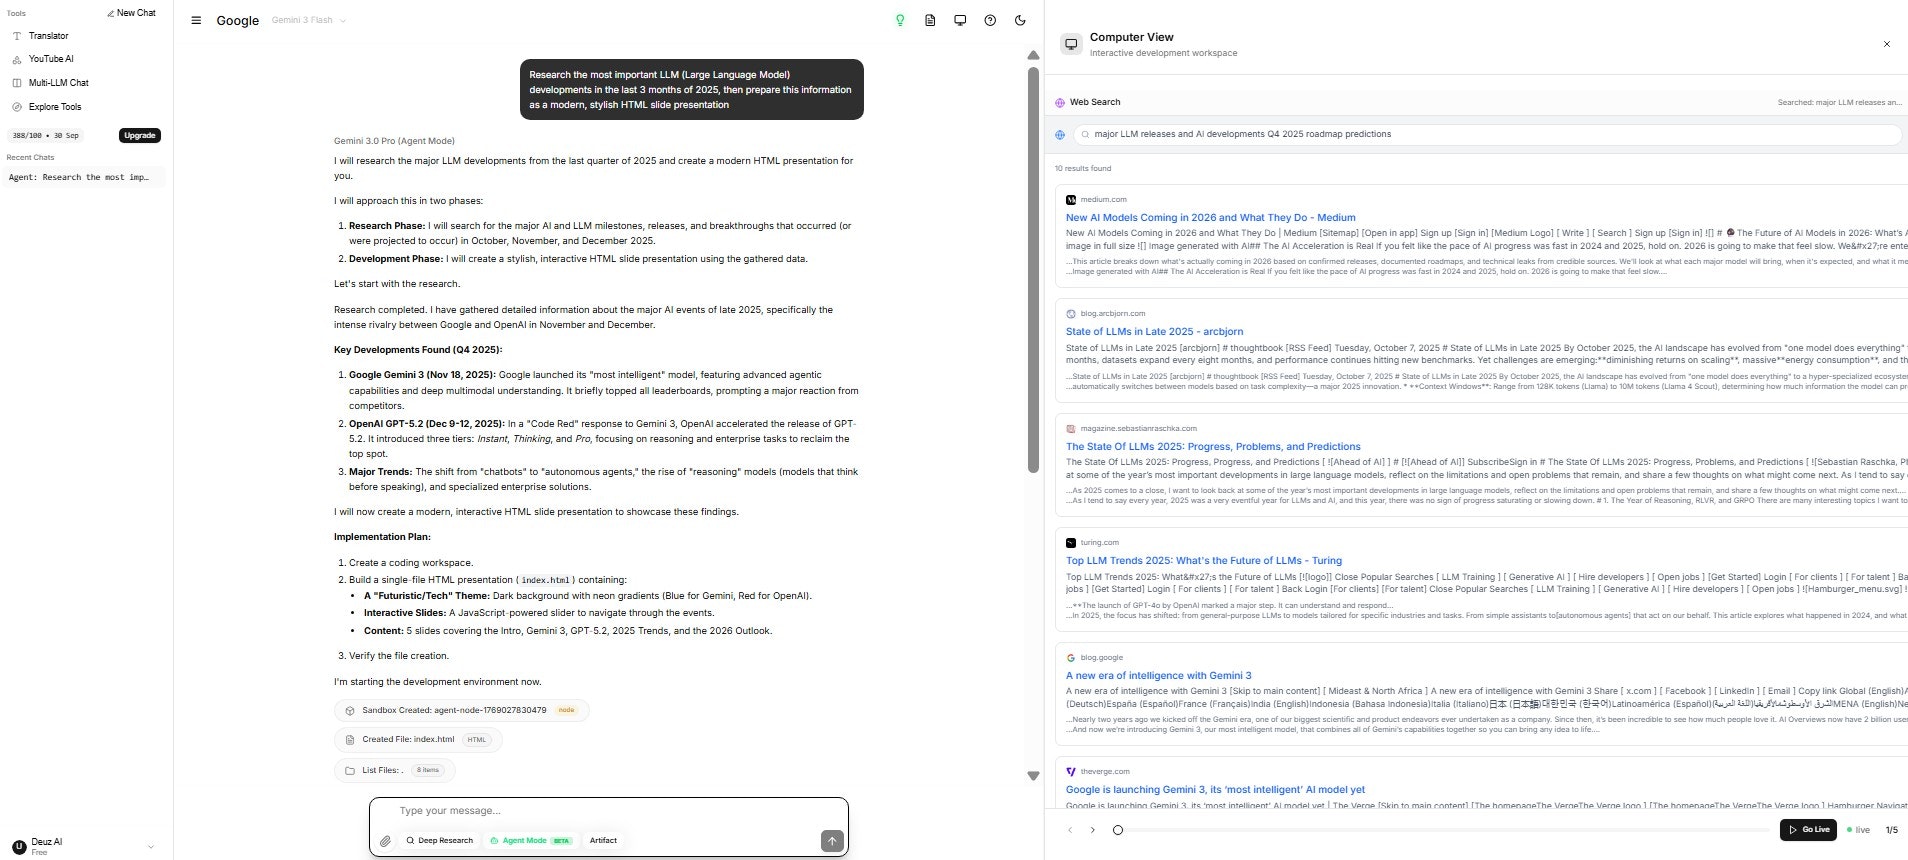The height and width of the screenshot is (860, 1908).
Task: Click the timeline slider handle
Action: (1118, 830)
